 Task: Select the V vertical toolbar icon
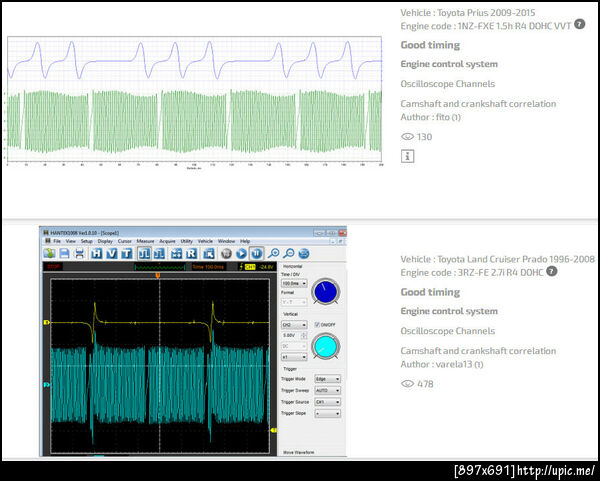(111, 253)
